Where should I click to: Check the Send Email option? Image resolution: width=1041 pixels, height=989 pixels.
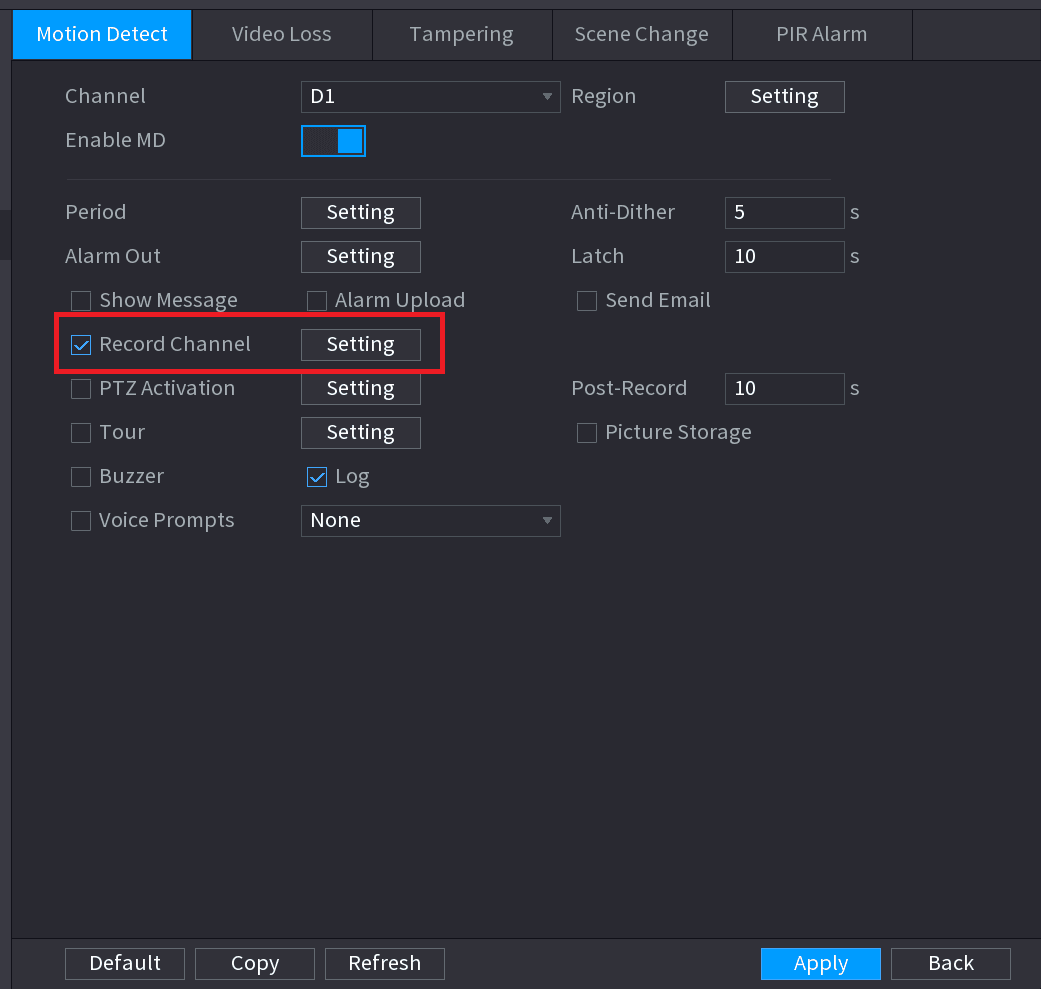coord(587,301)
